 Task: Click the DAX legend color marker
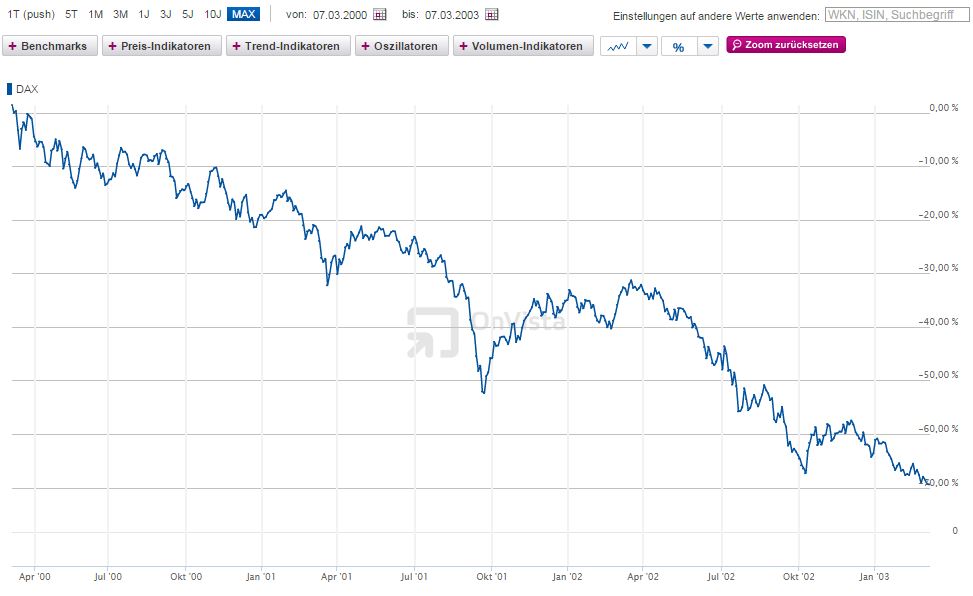(9, 89)
